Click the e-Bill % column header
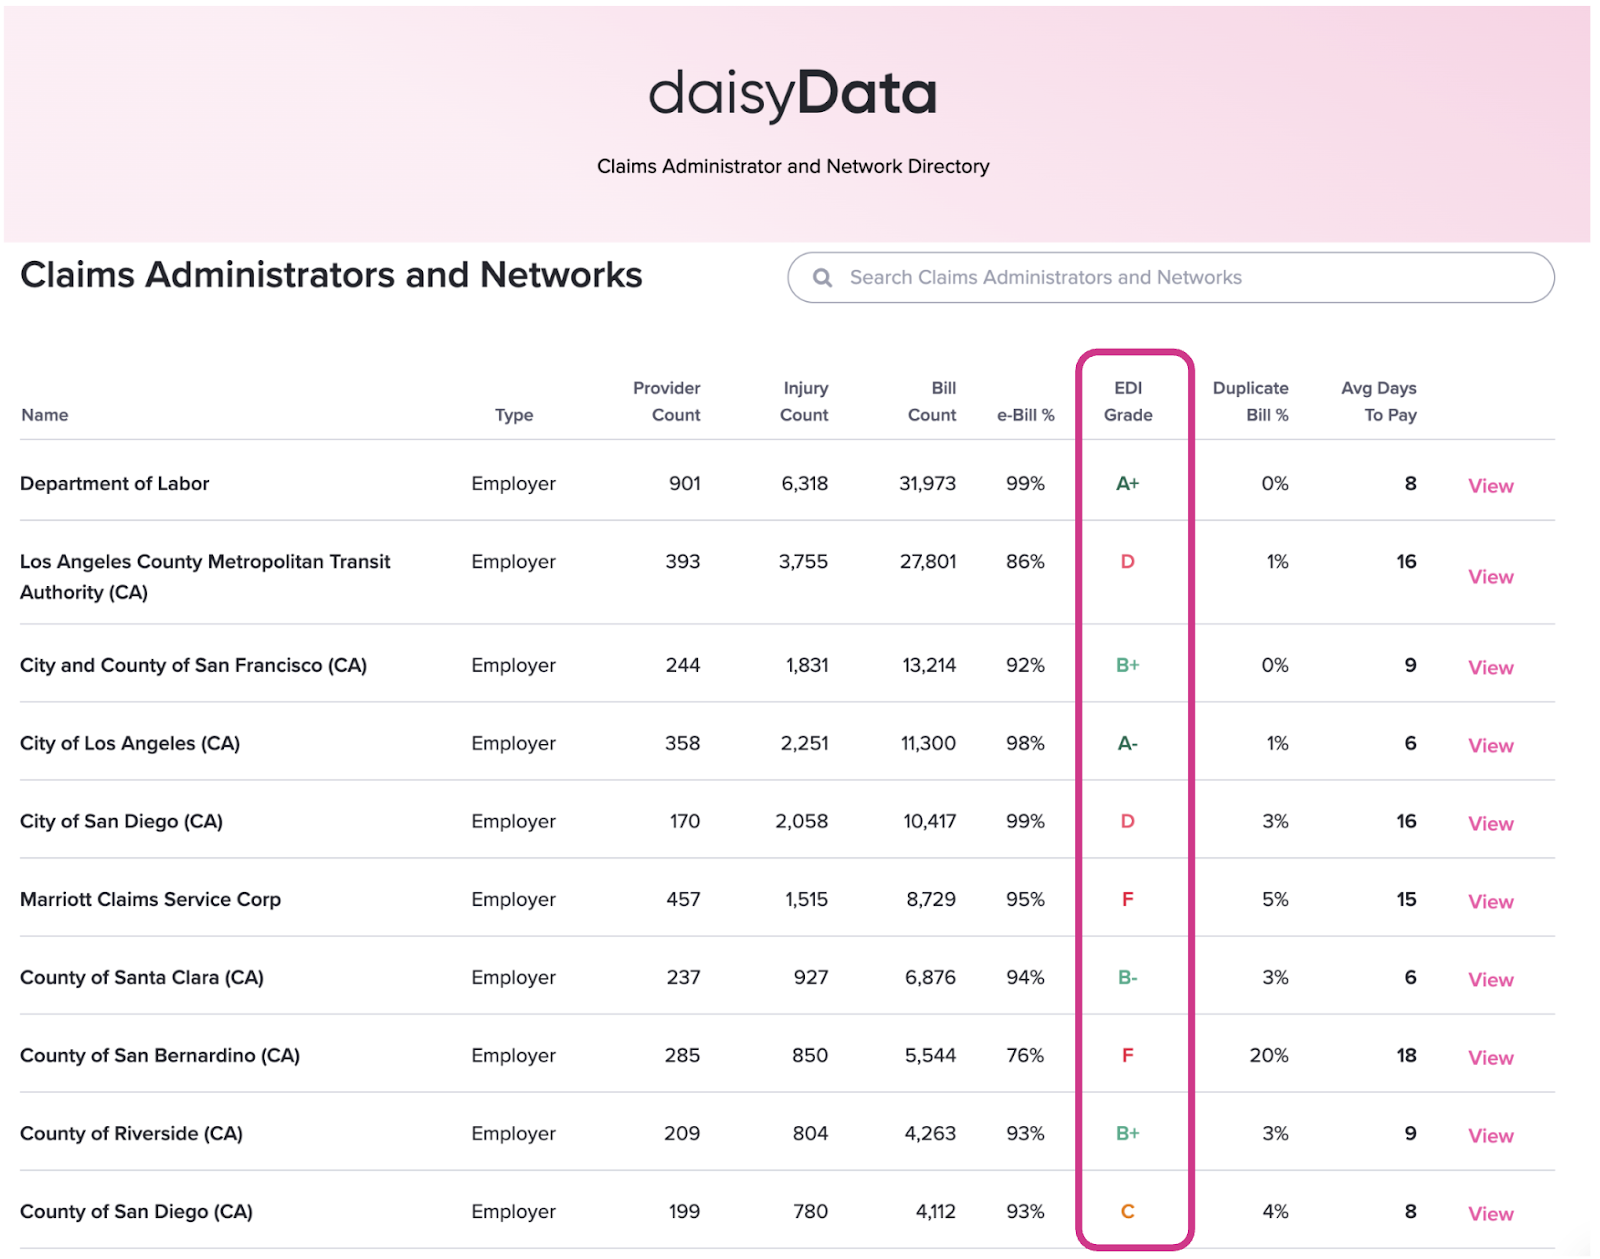The image size is (1600, 1259). (1025, 415)
